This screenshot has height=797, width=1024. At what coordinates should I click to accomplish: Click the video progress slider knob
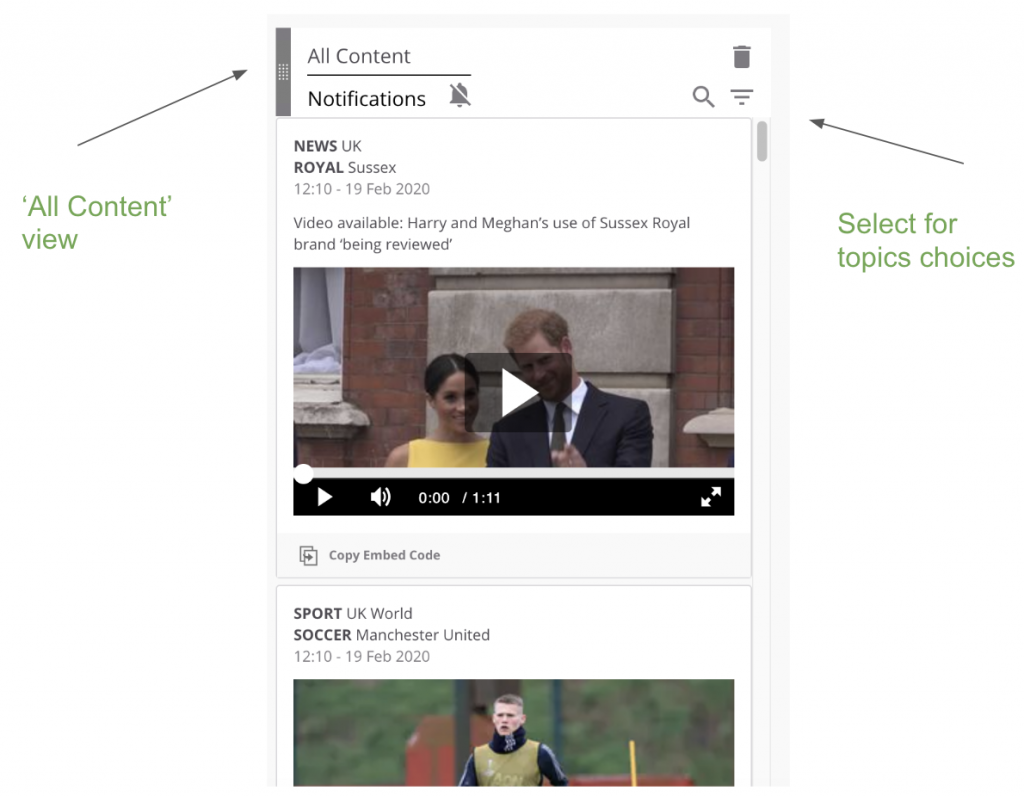[303, 474]
